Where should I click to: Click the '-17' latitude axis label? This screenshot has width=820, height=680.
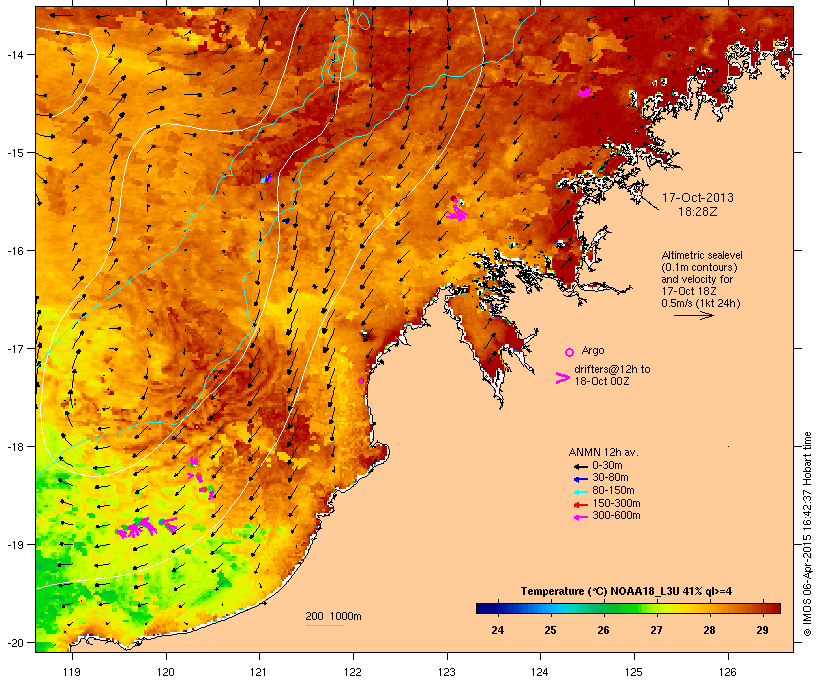(14, 349)
